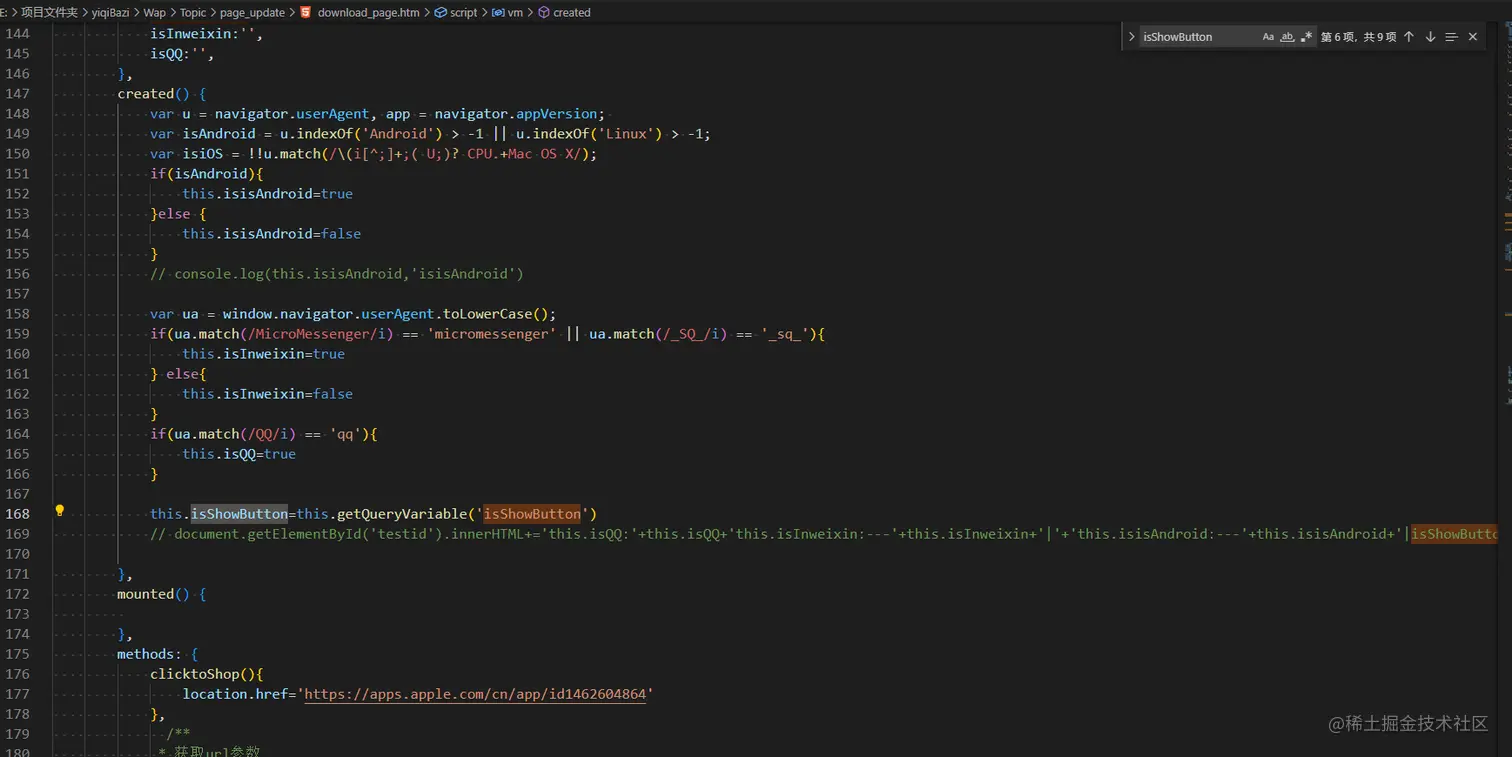Viewport: 1512px width, 757px height.
Task: Click the HTML5 file icon in breadcrumbs
Action: point(305,13)
